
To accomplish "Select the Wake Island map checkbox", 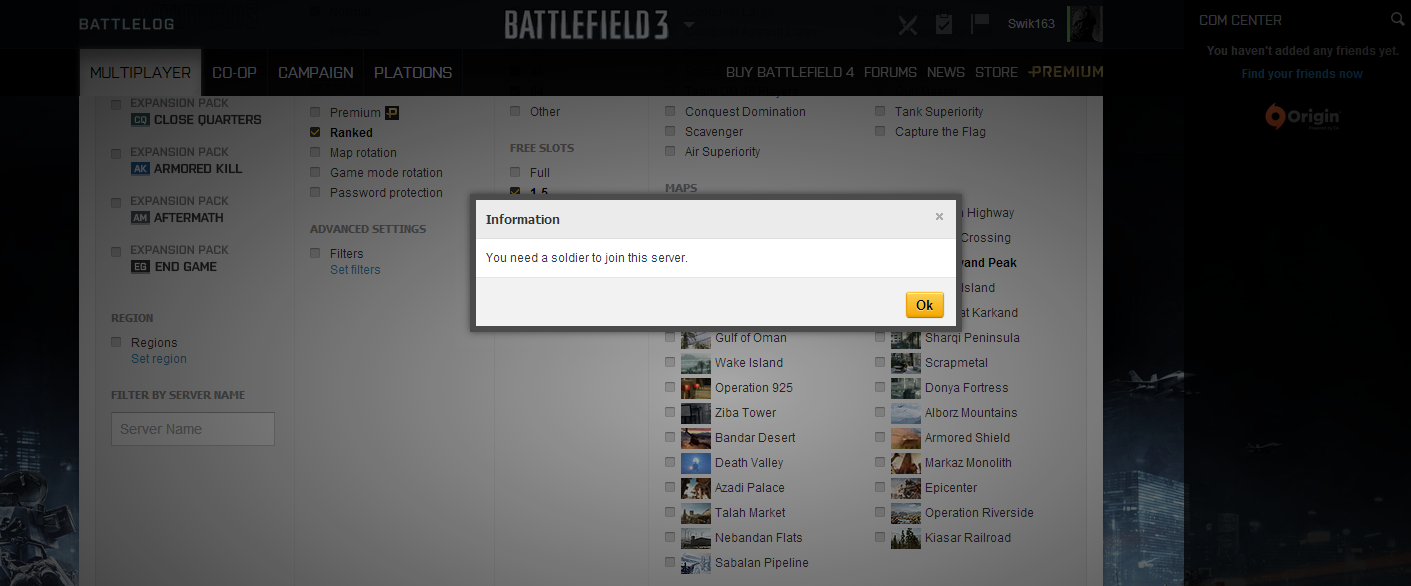I will point(670,363).
